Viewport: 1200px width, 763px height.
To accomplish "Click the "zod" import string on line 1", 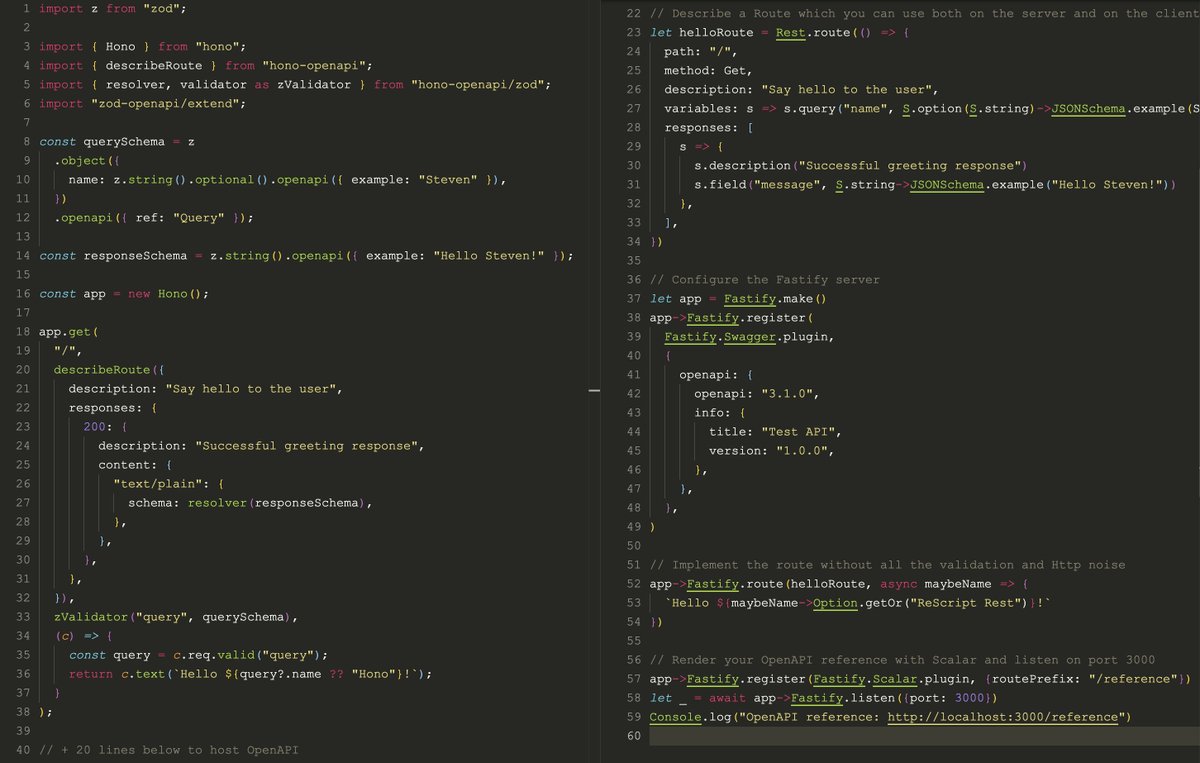I will 164,8.
